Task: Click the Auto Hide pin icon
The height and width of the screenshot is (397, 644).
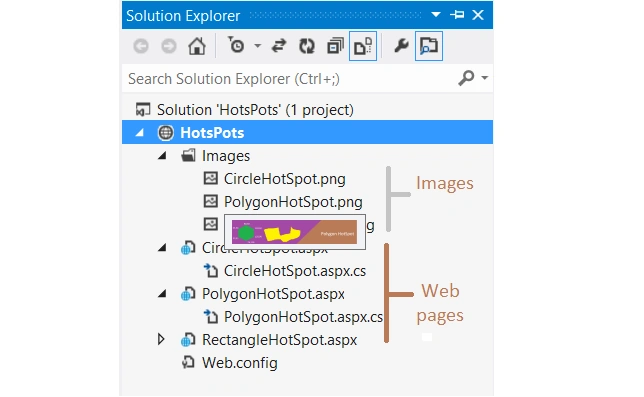Action: coord(457,15)
